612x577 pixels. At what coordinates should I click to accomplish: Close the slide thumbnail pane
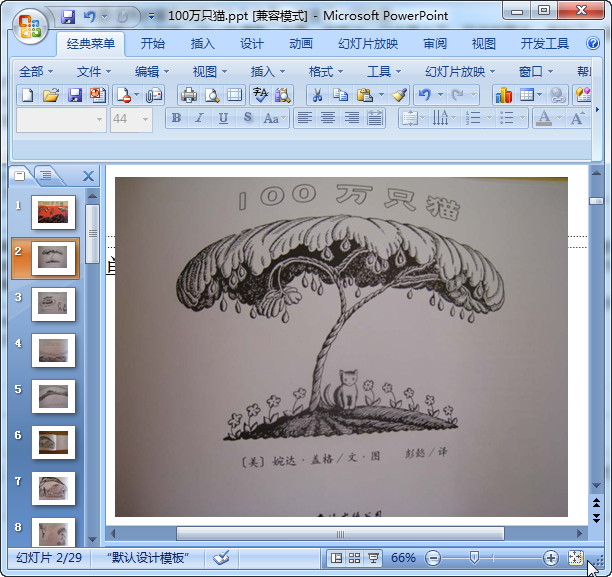[89, 176]
